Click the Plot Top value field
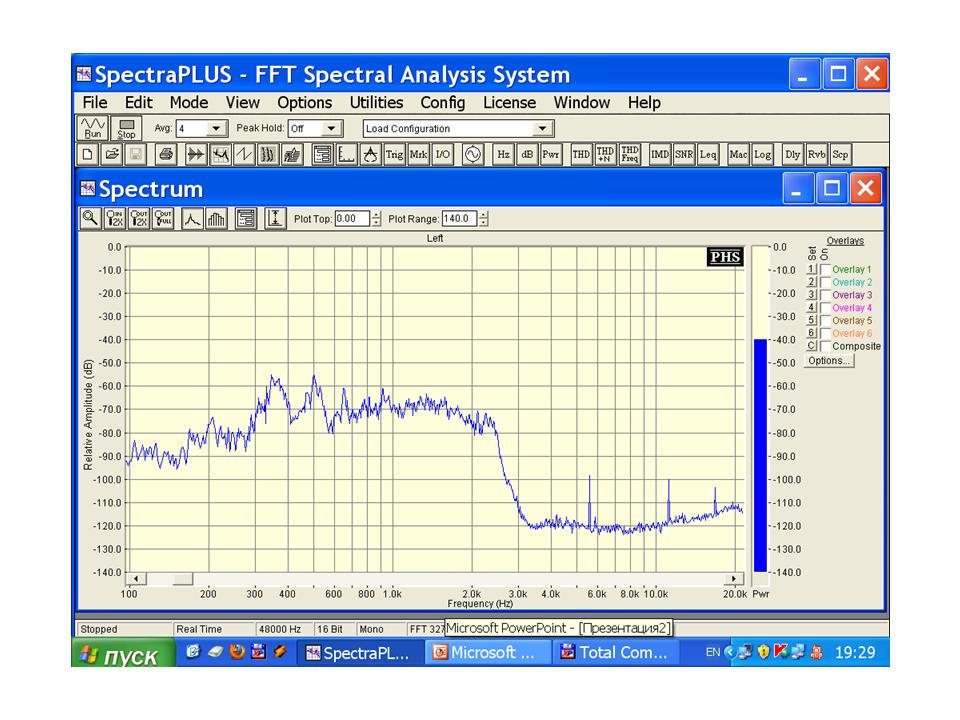 click(352, 219)
